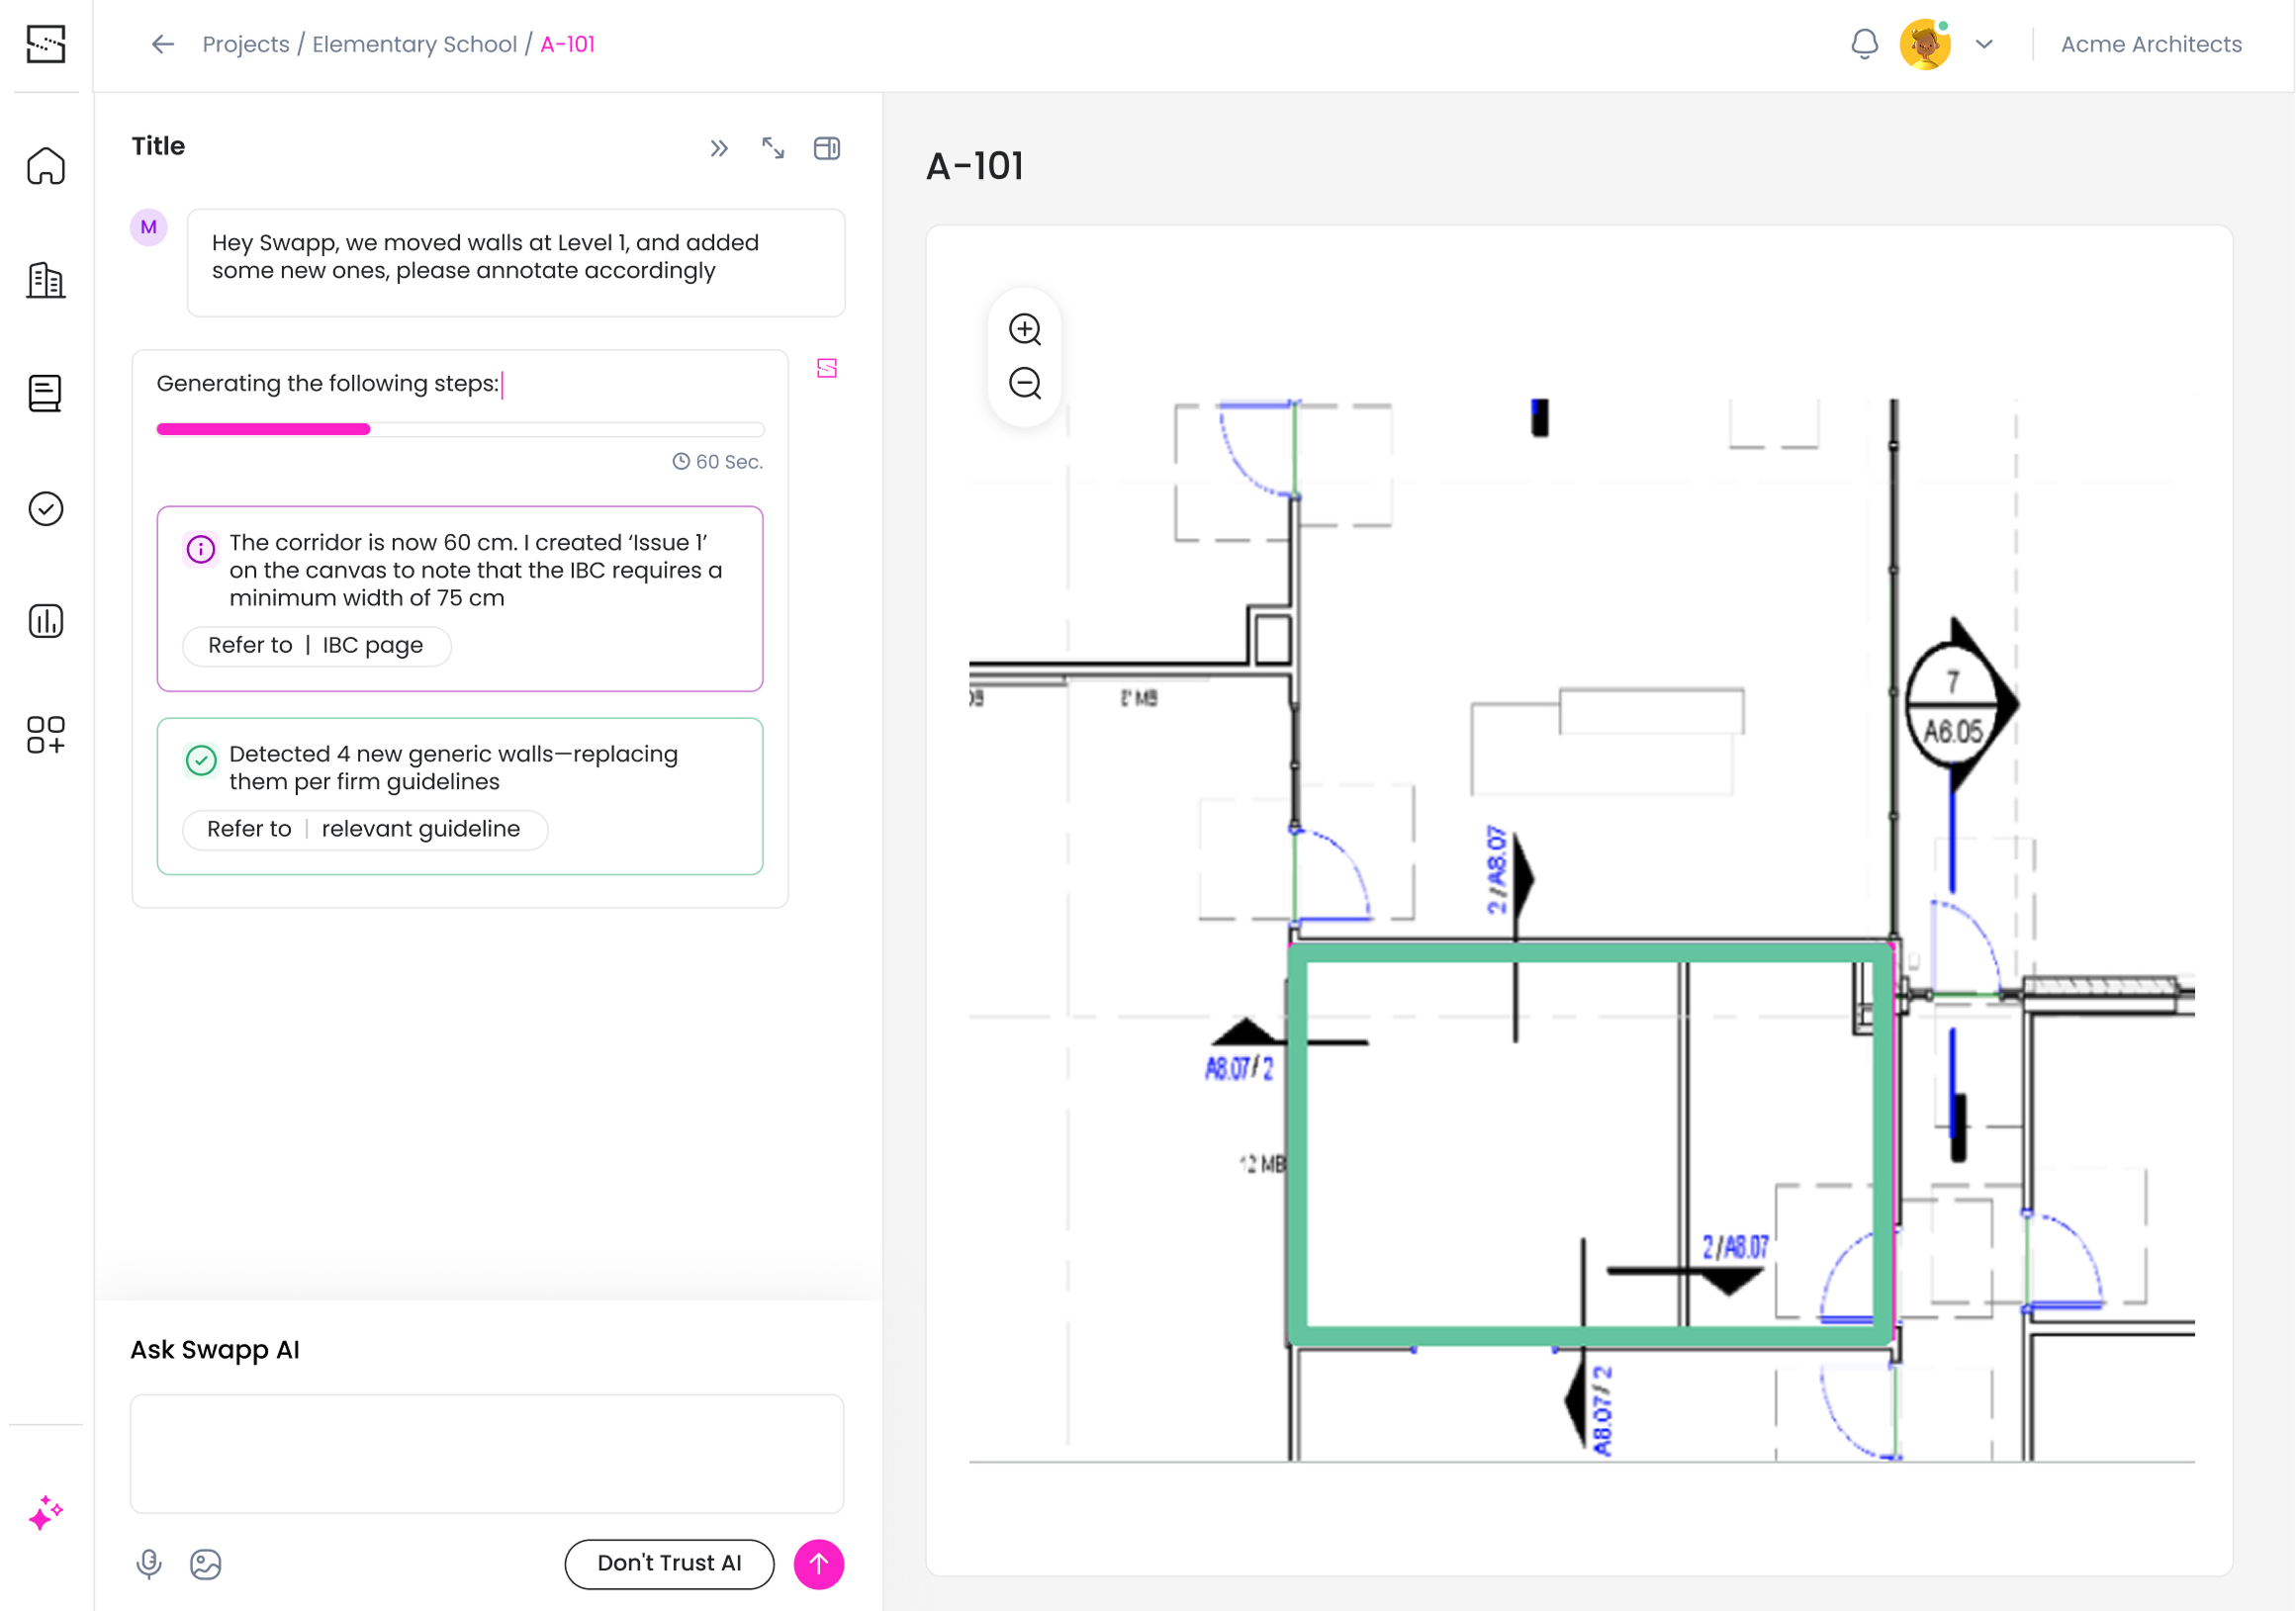Open the bar chart icon in the sidebar
Image resolution: width=2296 pixels, height=1611 pixels.
[x=46, y=621]
